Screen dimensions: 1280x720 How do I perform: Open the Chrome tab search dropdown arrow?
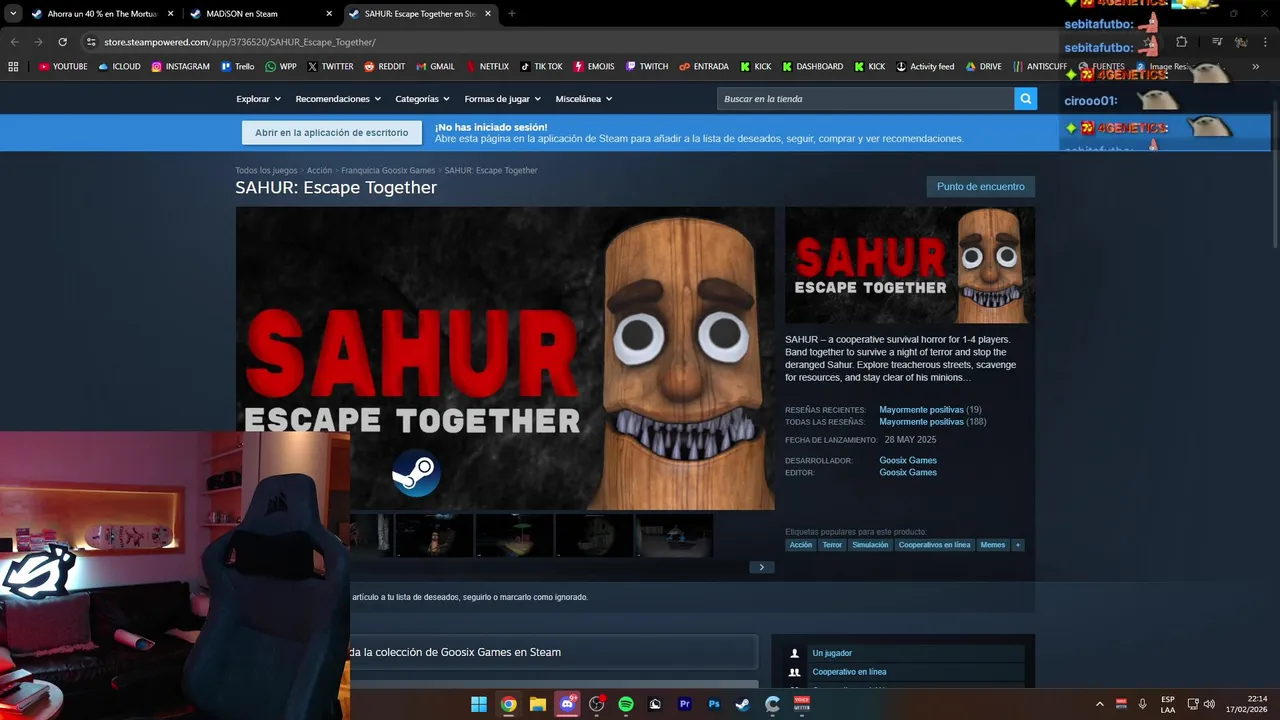point(13,14)
